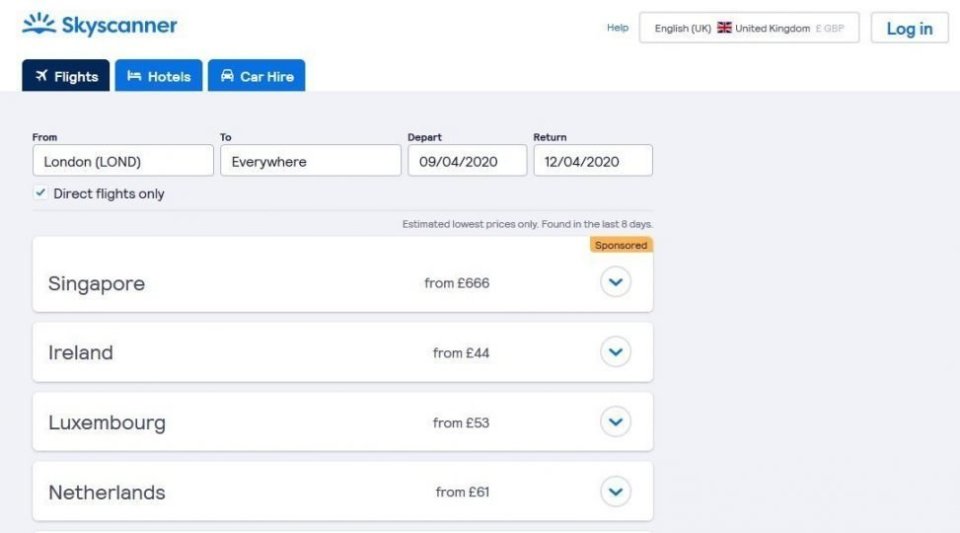
Task: Open the Car Hire tab
Action: pos(256,76)
